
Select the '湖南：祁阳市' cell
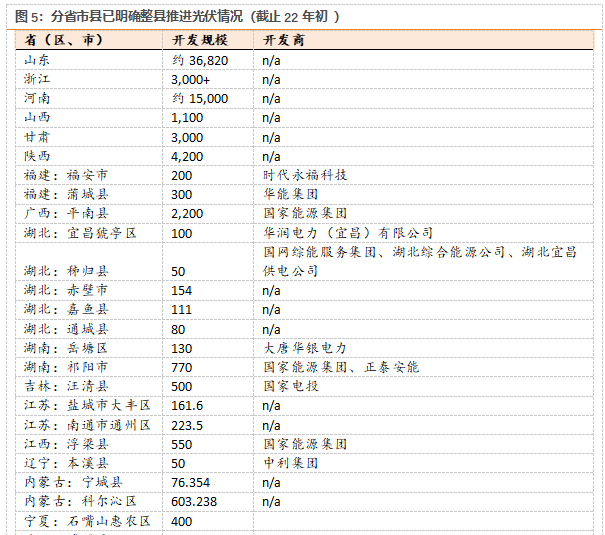(66, 367)
